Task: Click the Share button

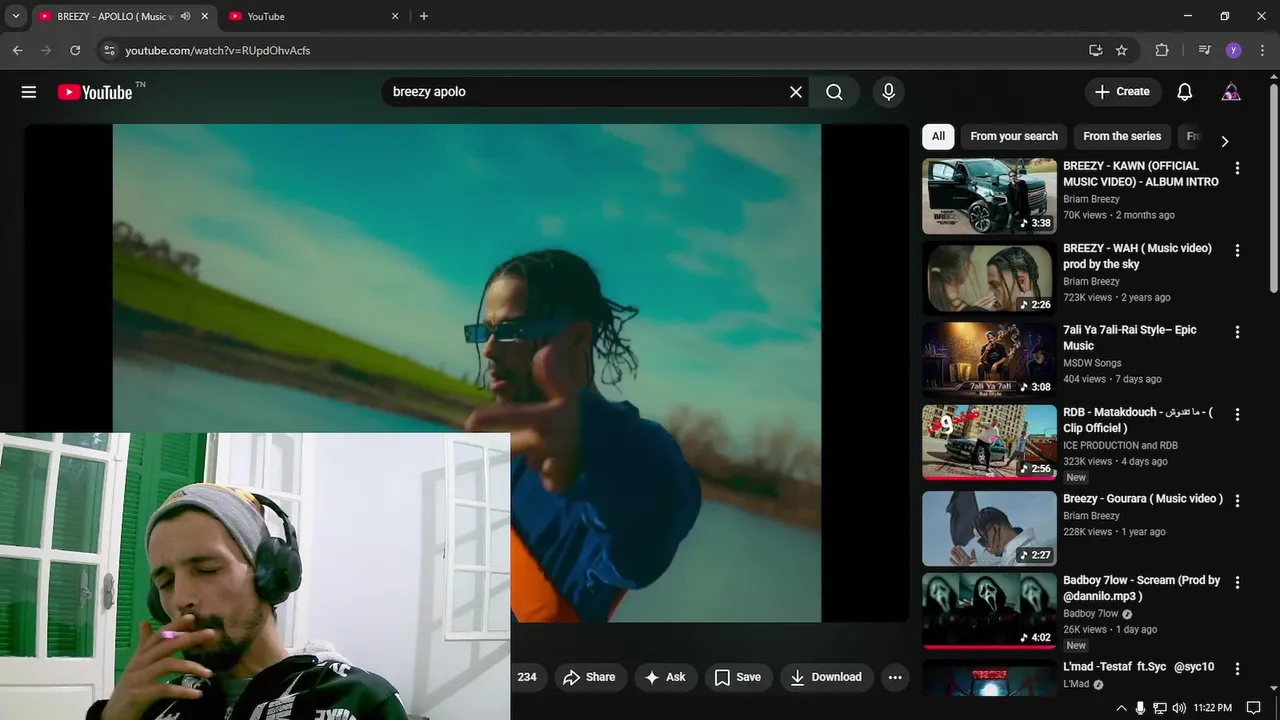Action: pyautogui.click(x=590, y=677)
